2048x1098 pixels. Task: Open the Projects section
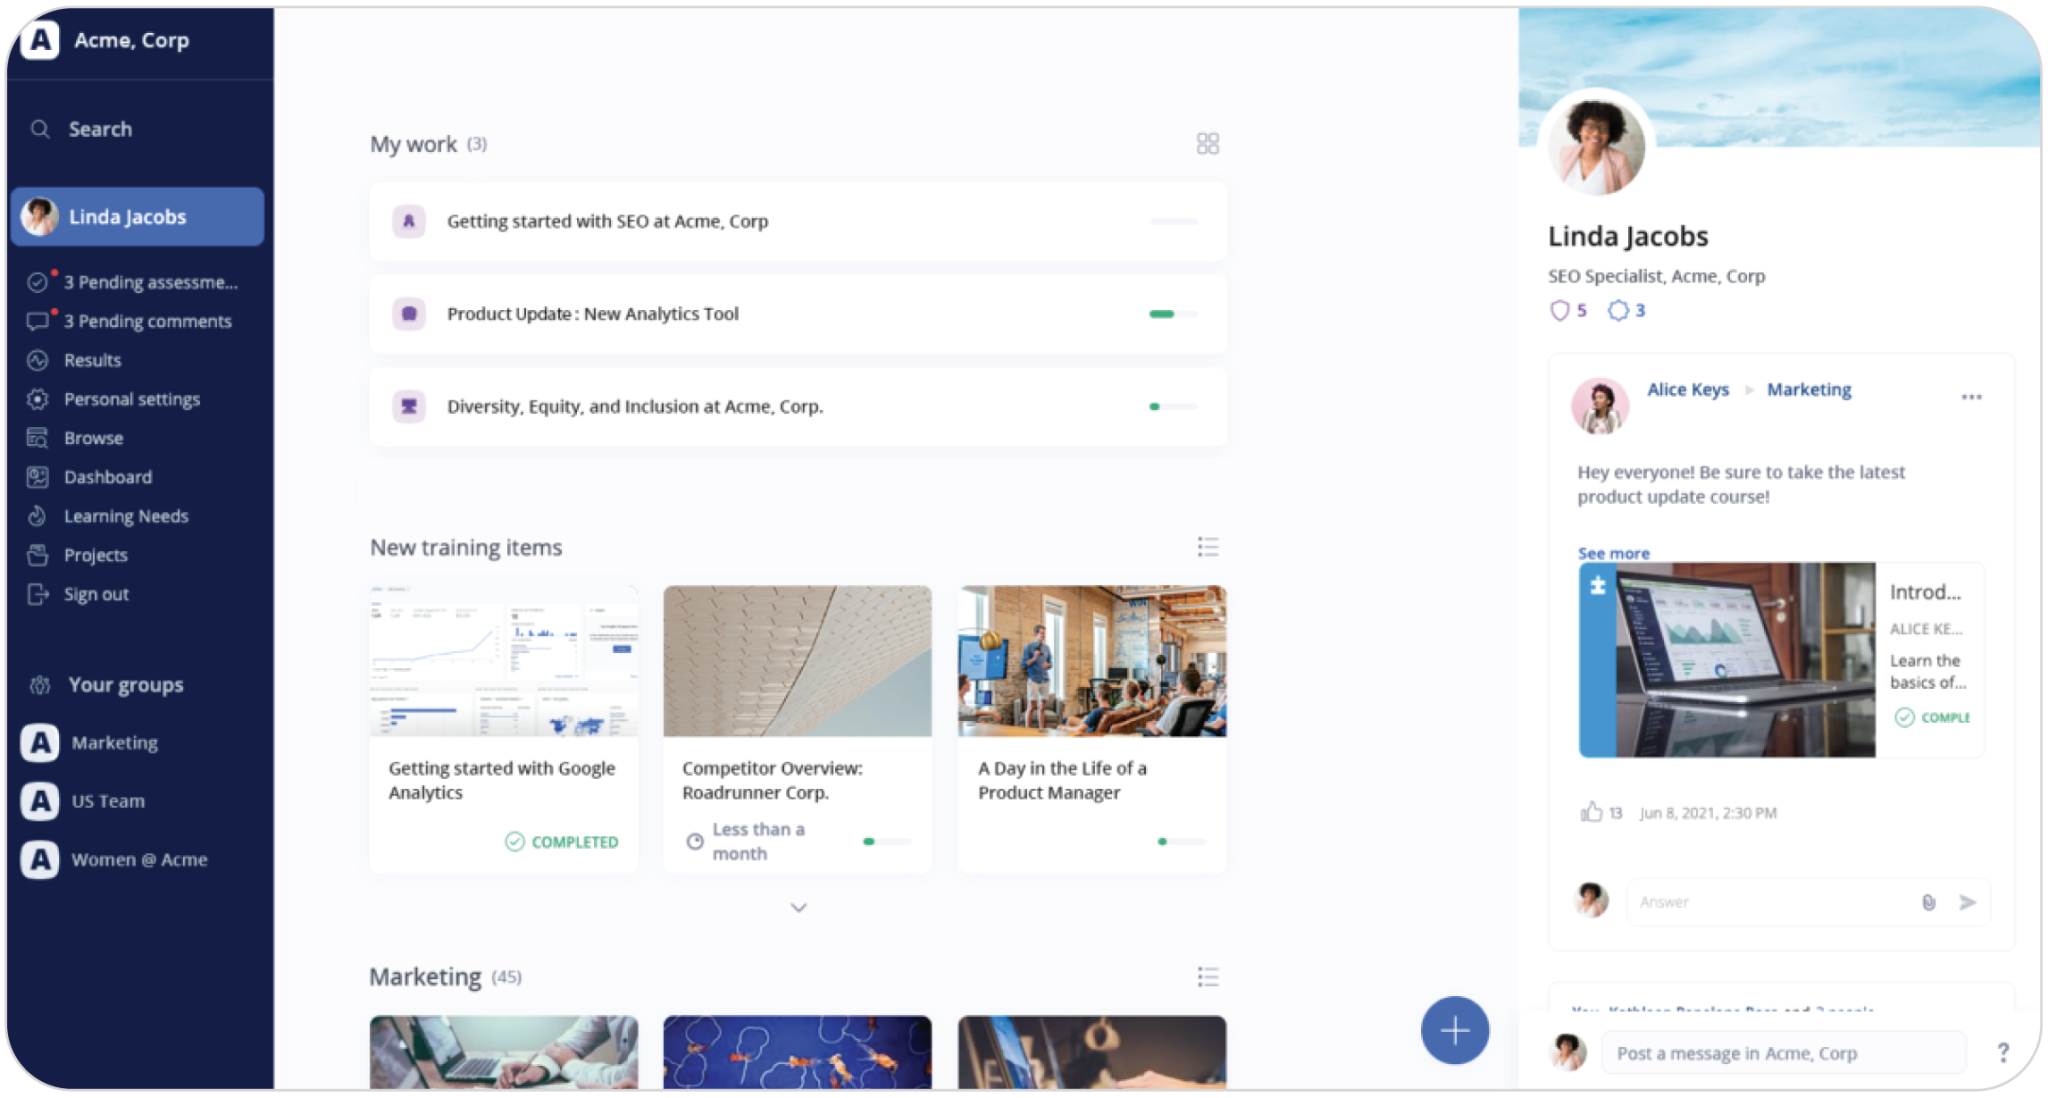point(95,555)
